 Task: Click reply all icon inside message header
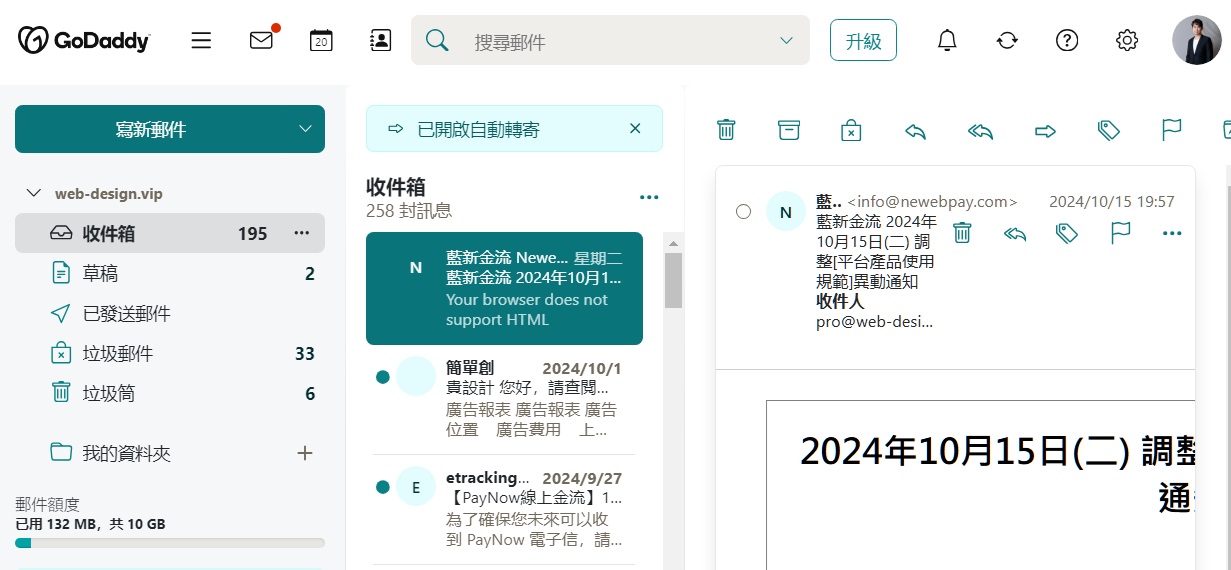[1015, 233]
